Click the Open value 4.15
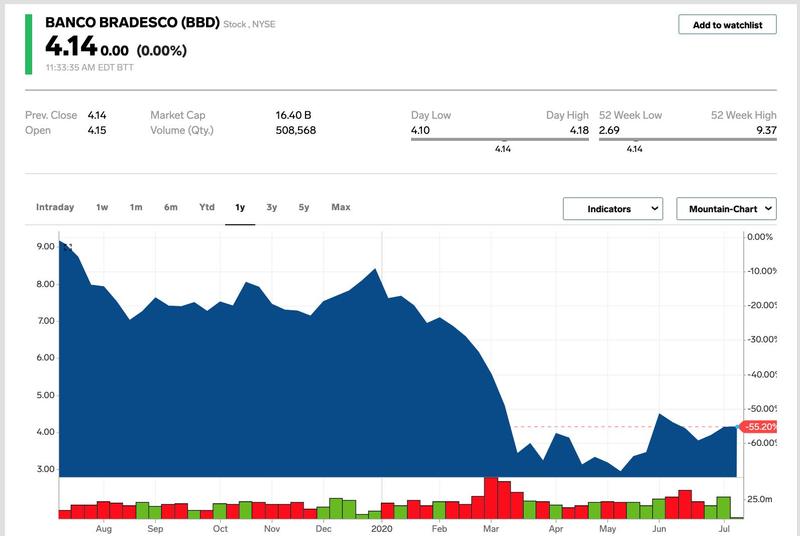 [x=97, y=131]
